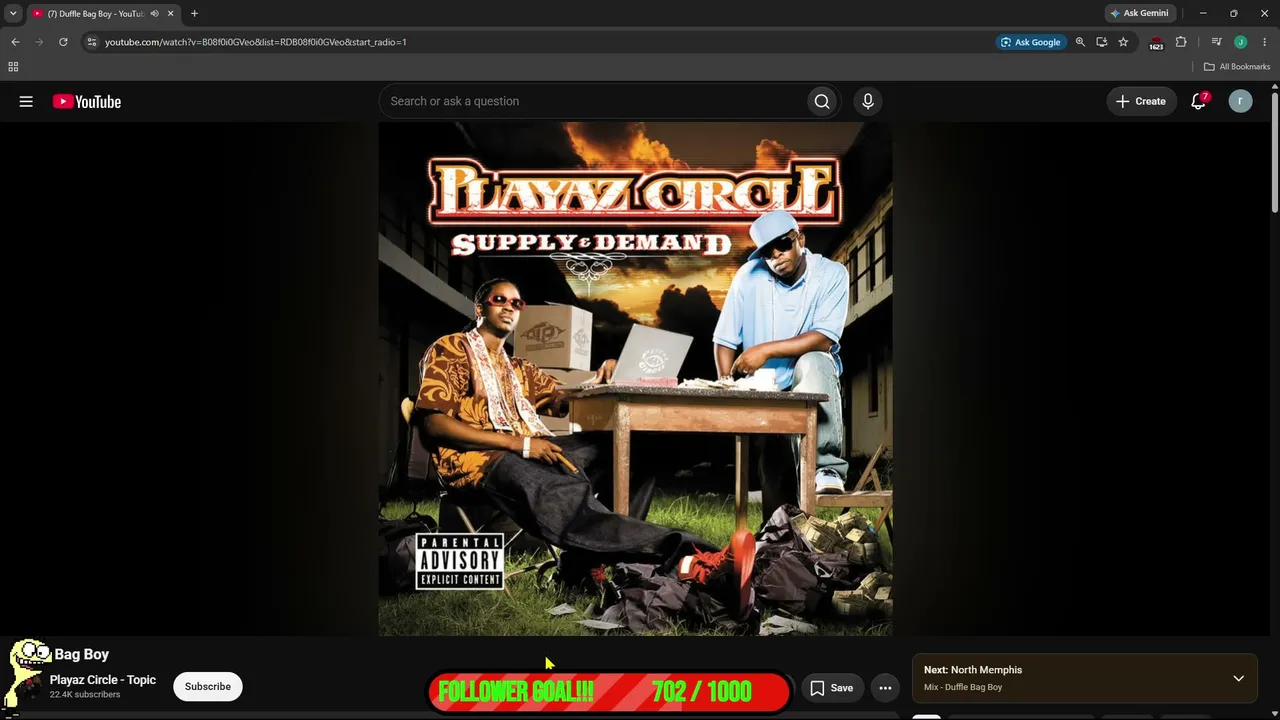
Task: Start voice search with the microphone
Action: tap(868, 101)
